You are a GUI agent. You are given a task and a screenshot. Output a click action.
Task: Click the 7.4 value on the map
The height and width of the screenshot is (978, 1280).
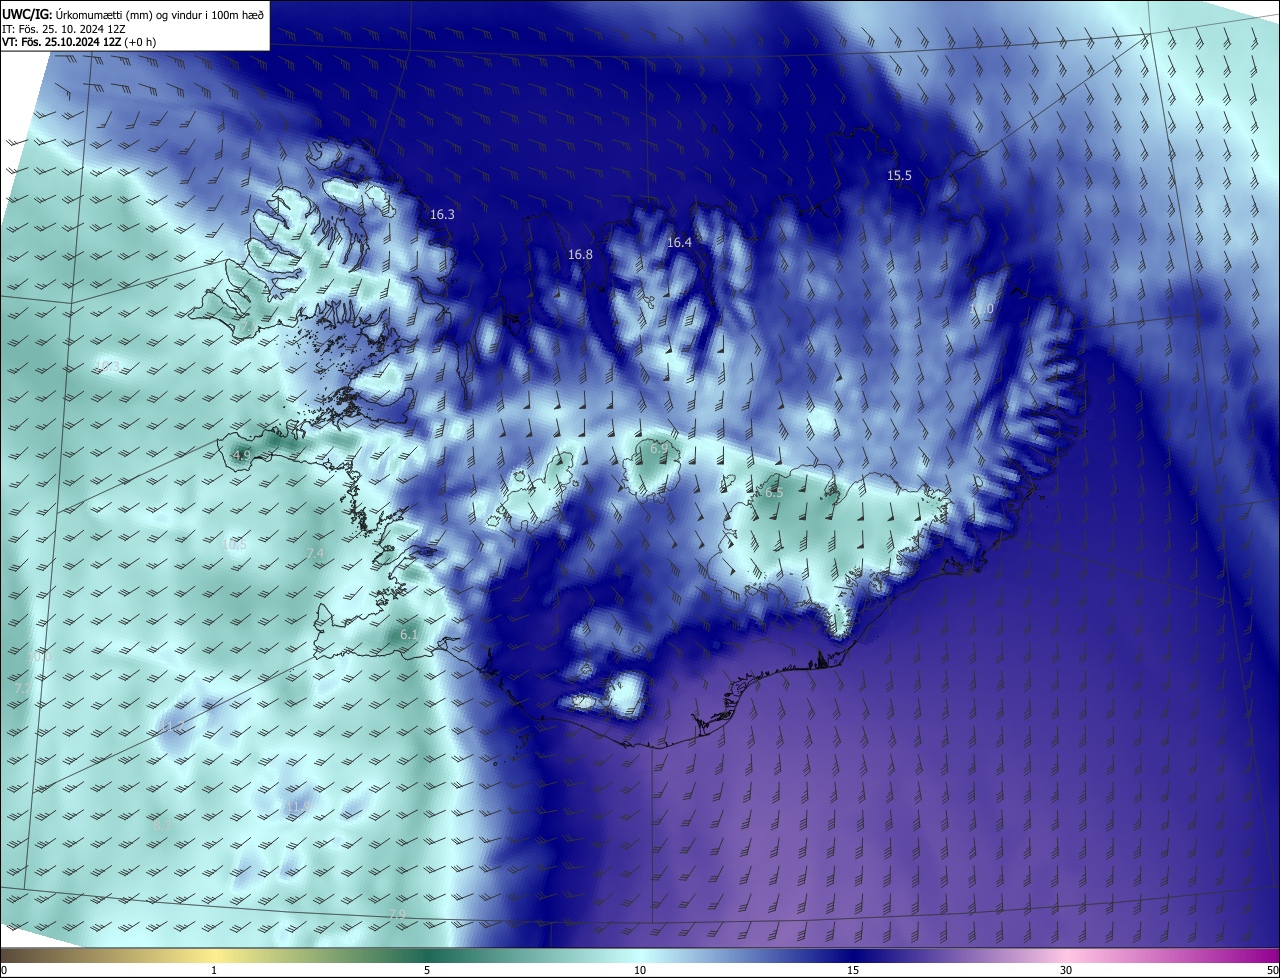point(315,554)
